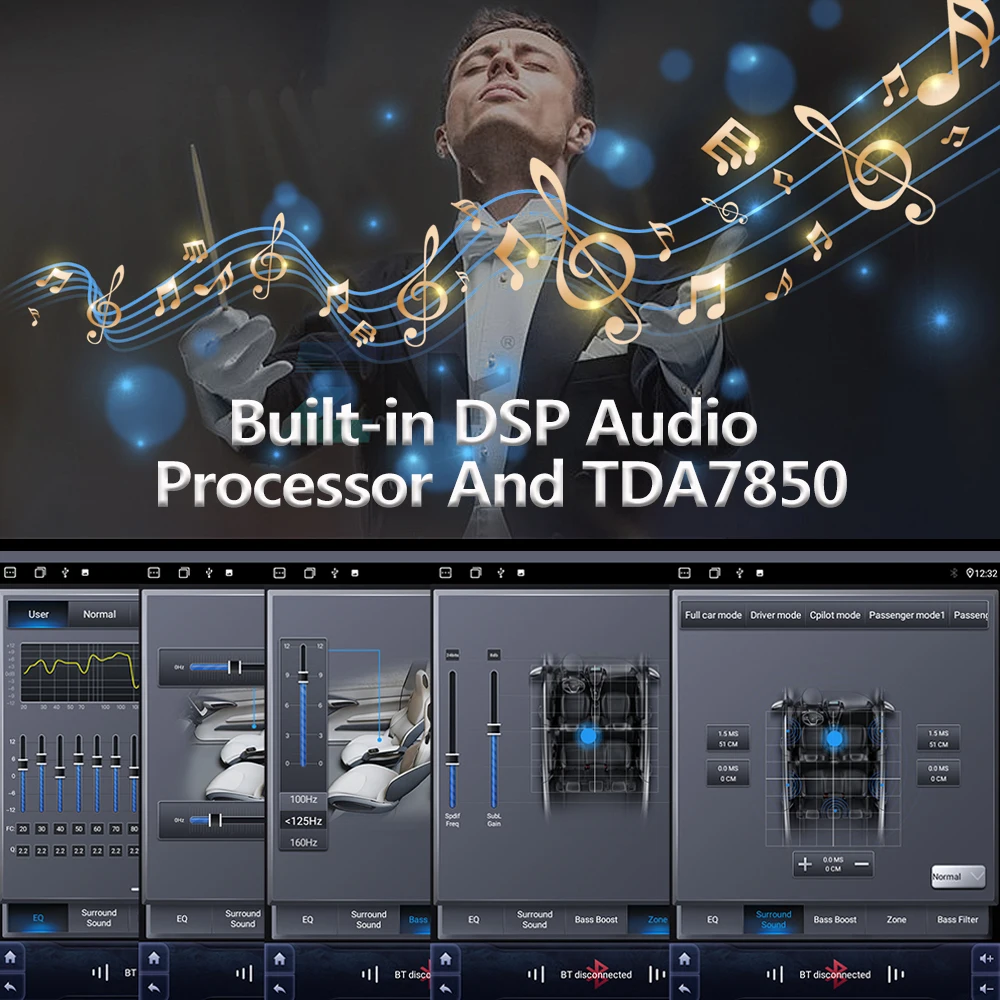Viewport: 1000px width, 1000px height.
Task: Tap the plus icon for delay adjustment
Action: point(805,864)
